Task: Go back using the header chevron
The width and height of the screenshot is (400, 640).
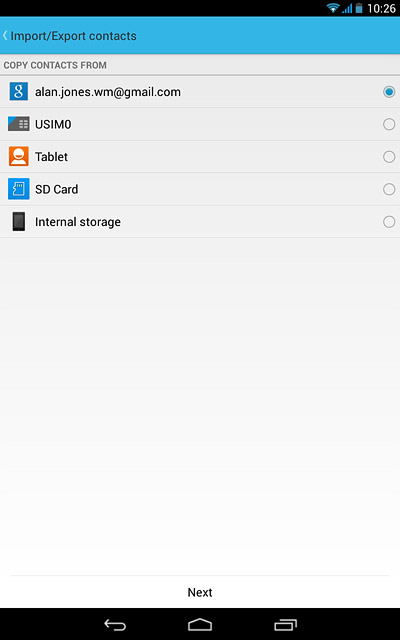Action: pyautogui.click(x=5, y=36)
